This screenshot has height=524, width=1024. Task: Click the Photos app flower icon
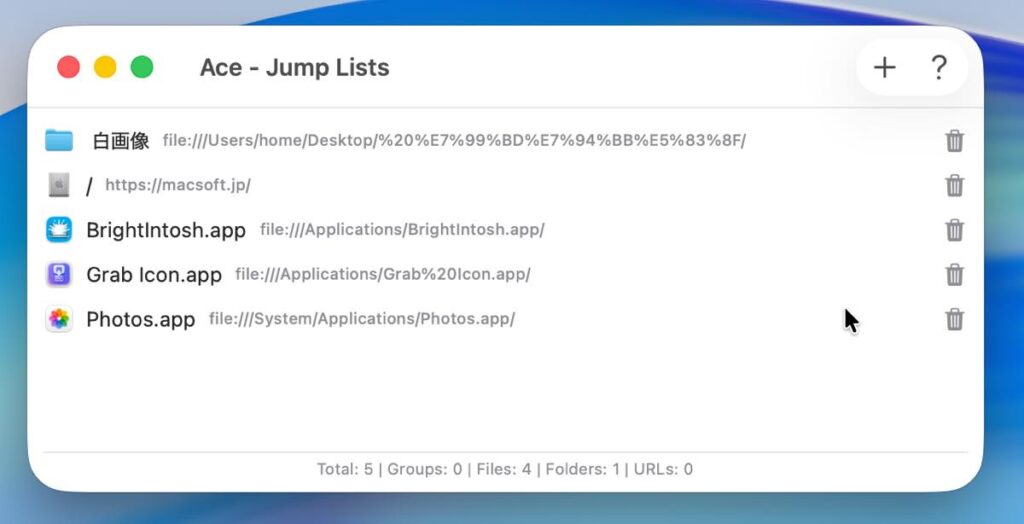click(60, 320)
